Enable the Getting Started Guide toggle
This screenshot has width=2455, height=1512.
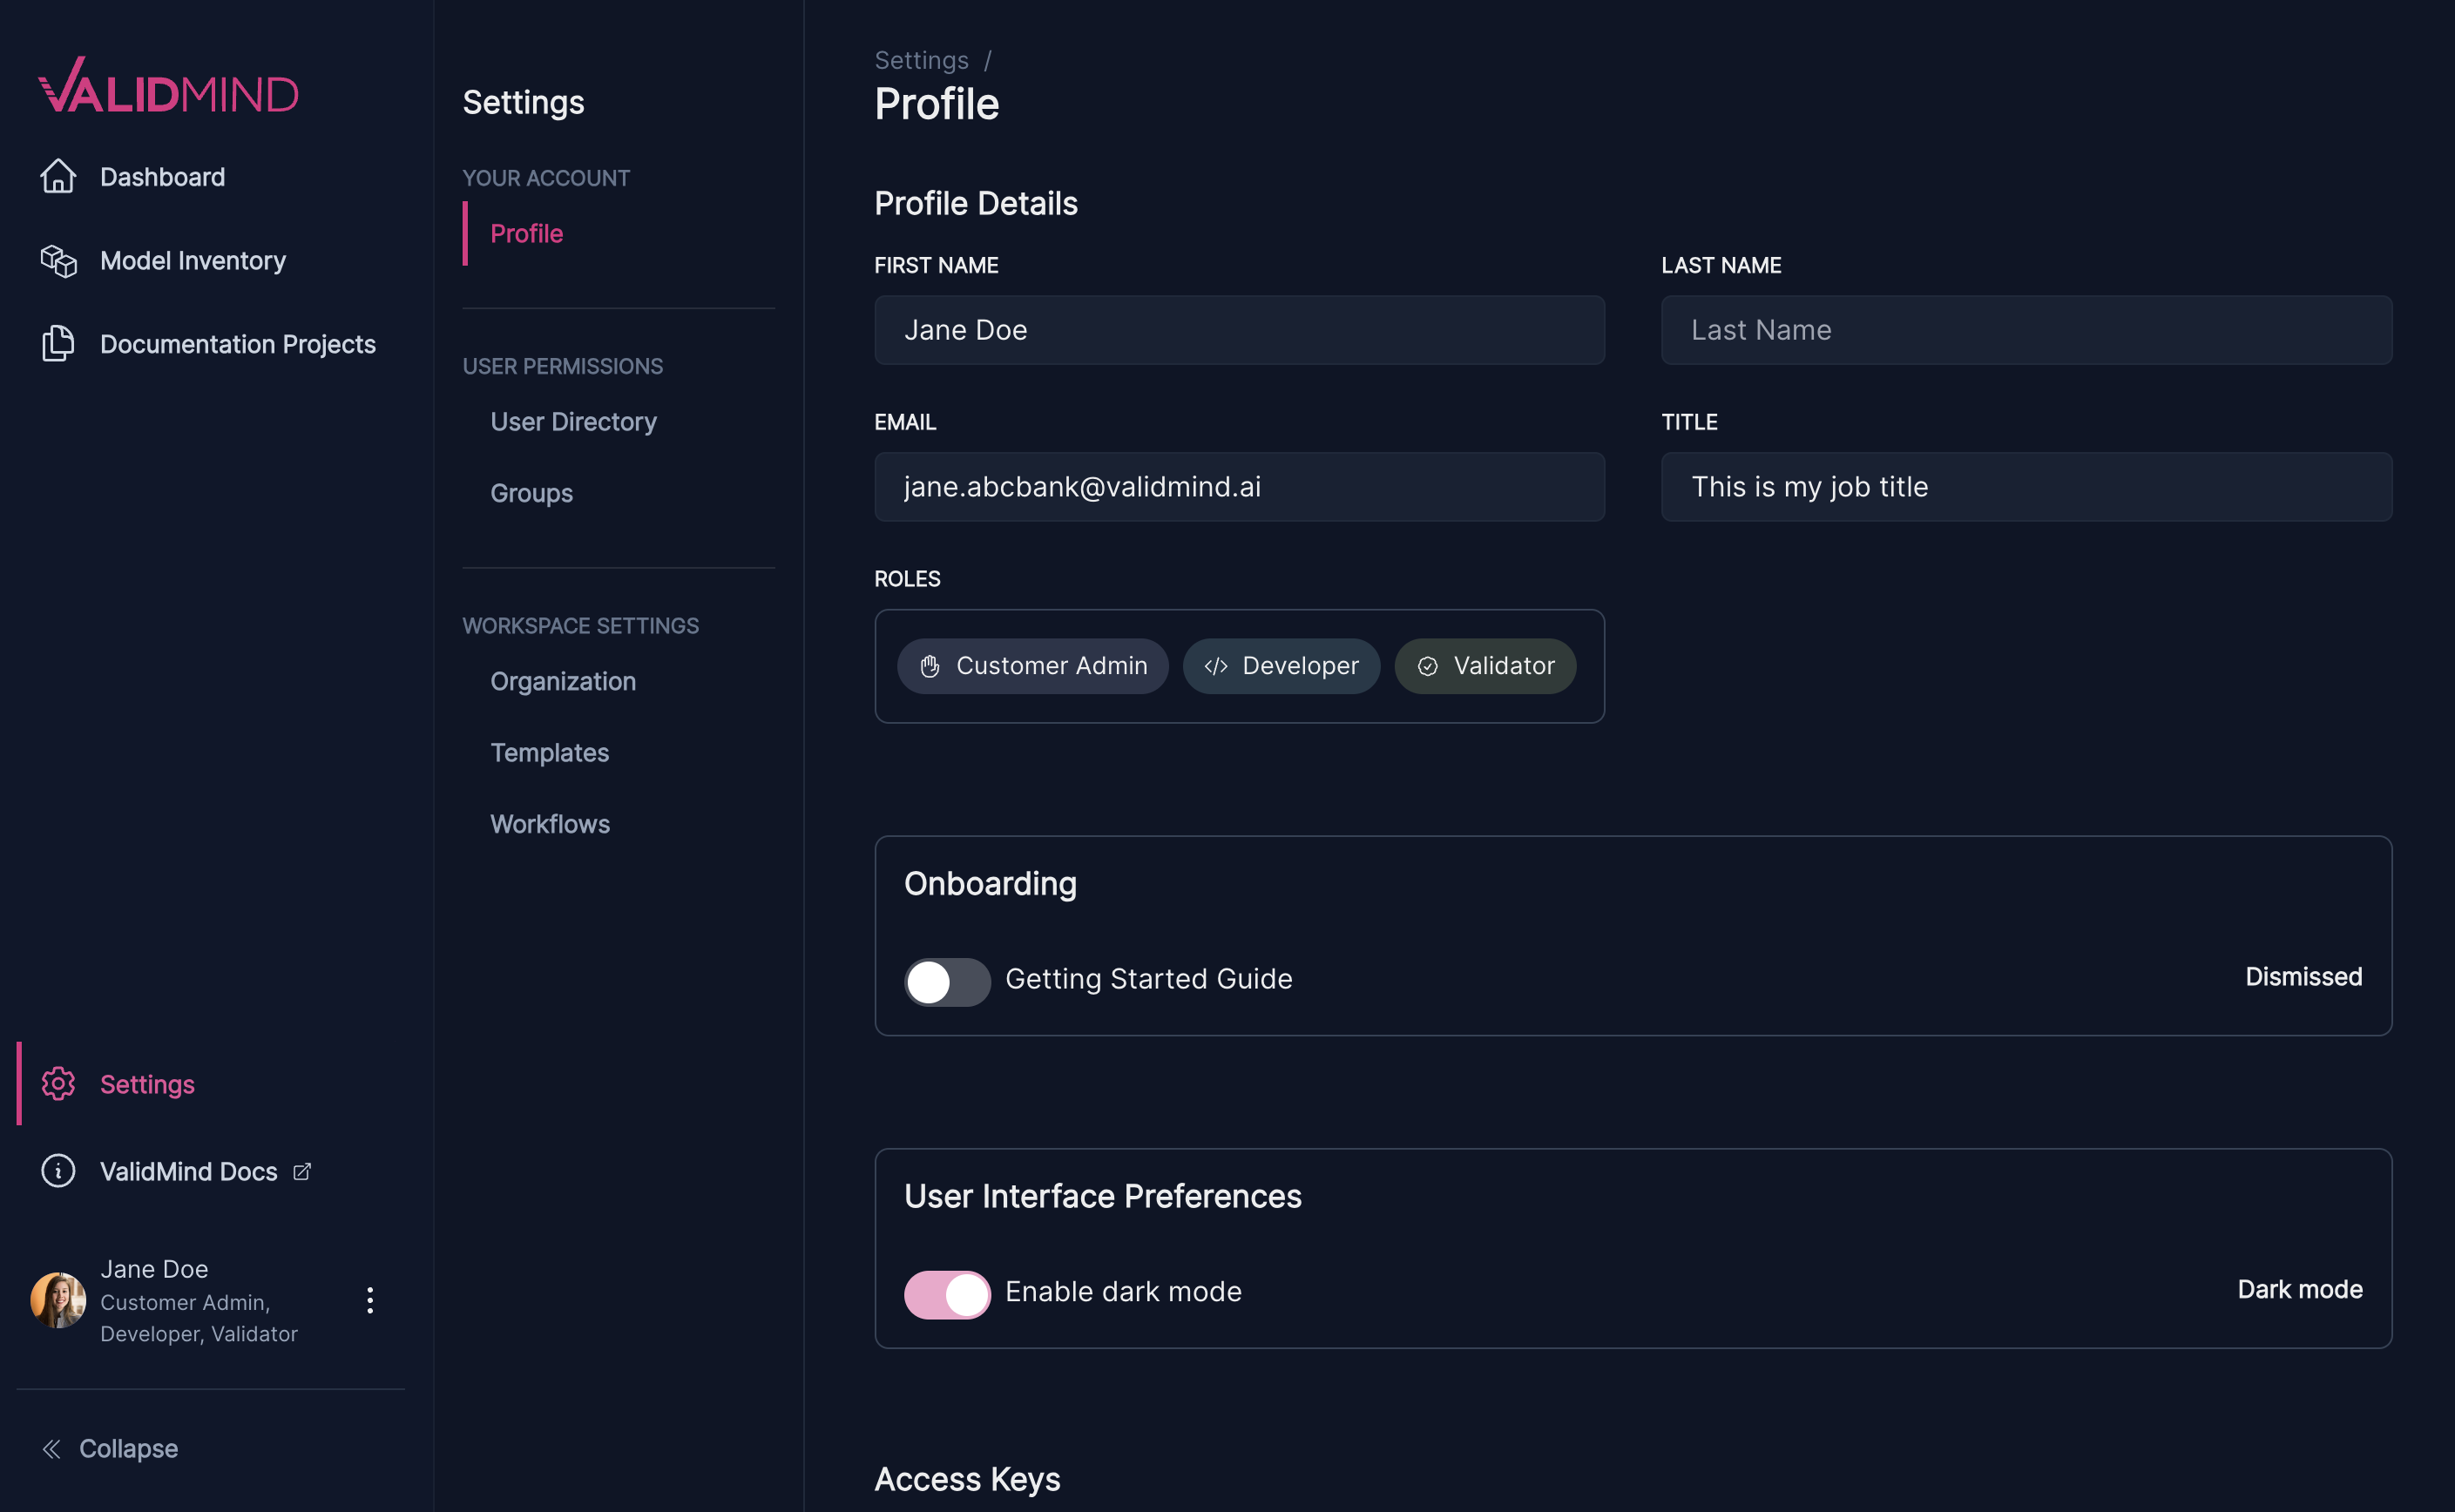(946, 981)
